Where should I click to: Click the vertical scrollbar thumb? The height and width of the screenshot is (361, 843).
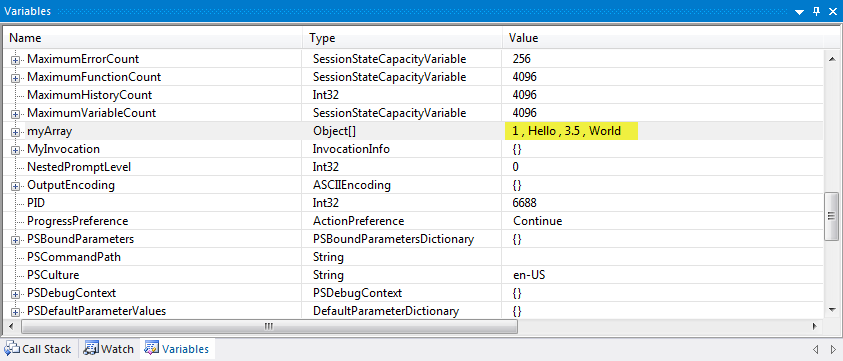coord(832,216)
